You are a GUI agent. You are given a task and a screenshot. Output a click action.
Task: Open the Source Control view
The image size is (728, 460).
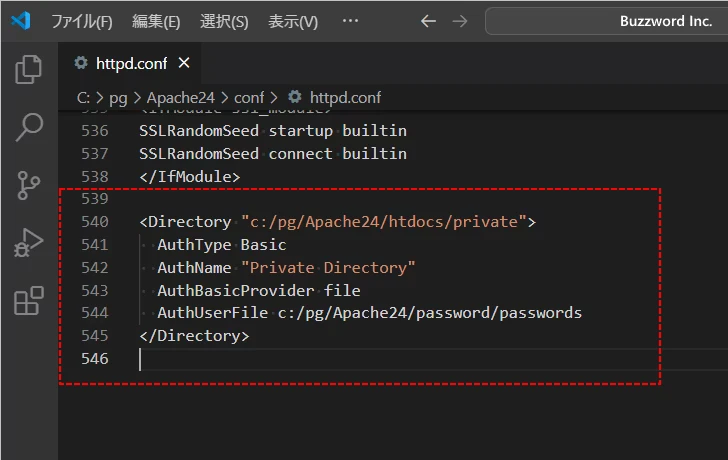pyautogui.click(x=29, y=185)
